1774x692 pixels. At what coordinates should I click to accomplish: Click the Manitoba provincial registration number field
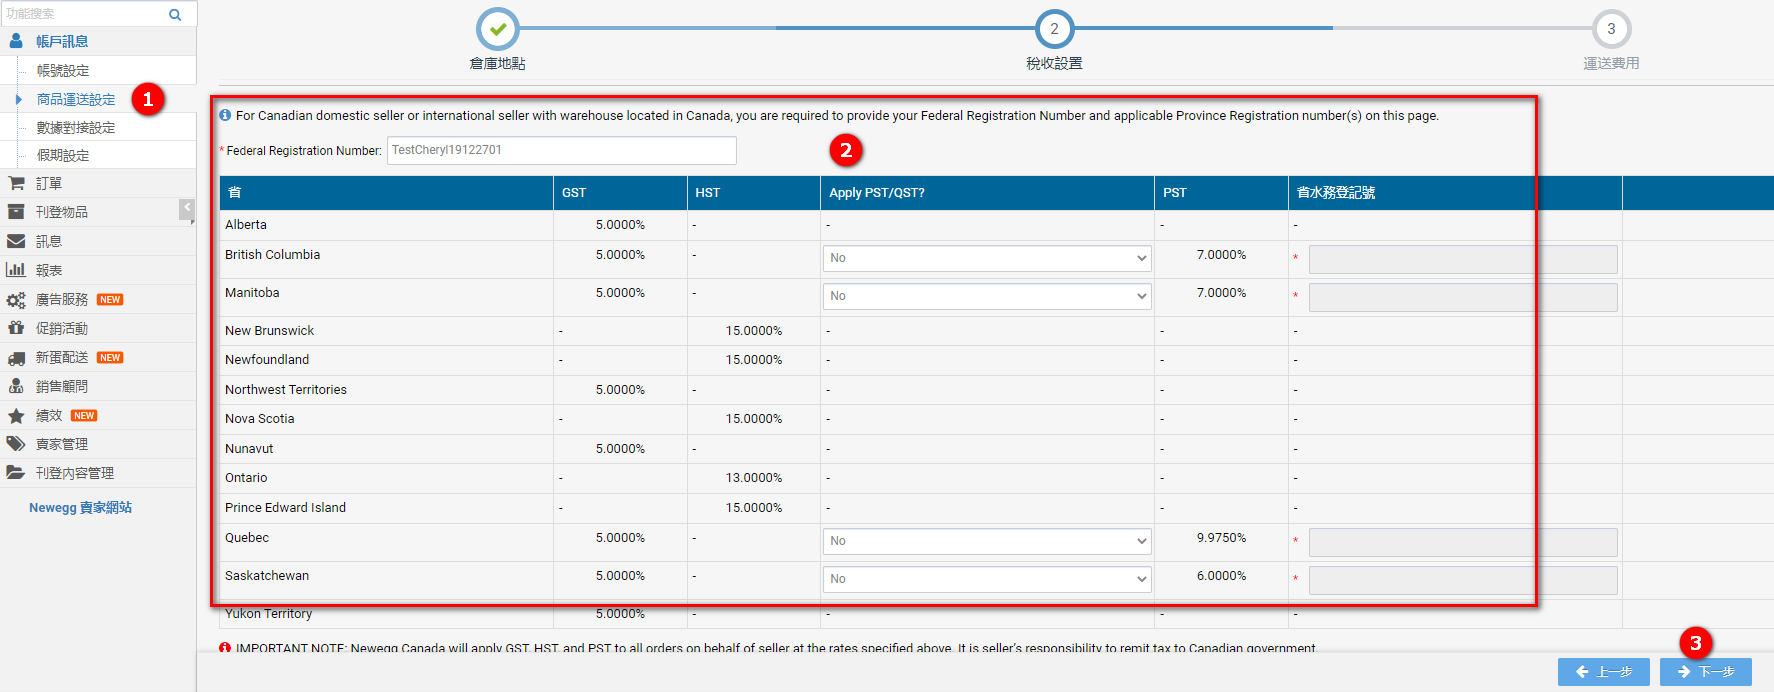(x=1463, y=297)
